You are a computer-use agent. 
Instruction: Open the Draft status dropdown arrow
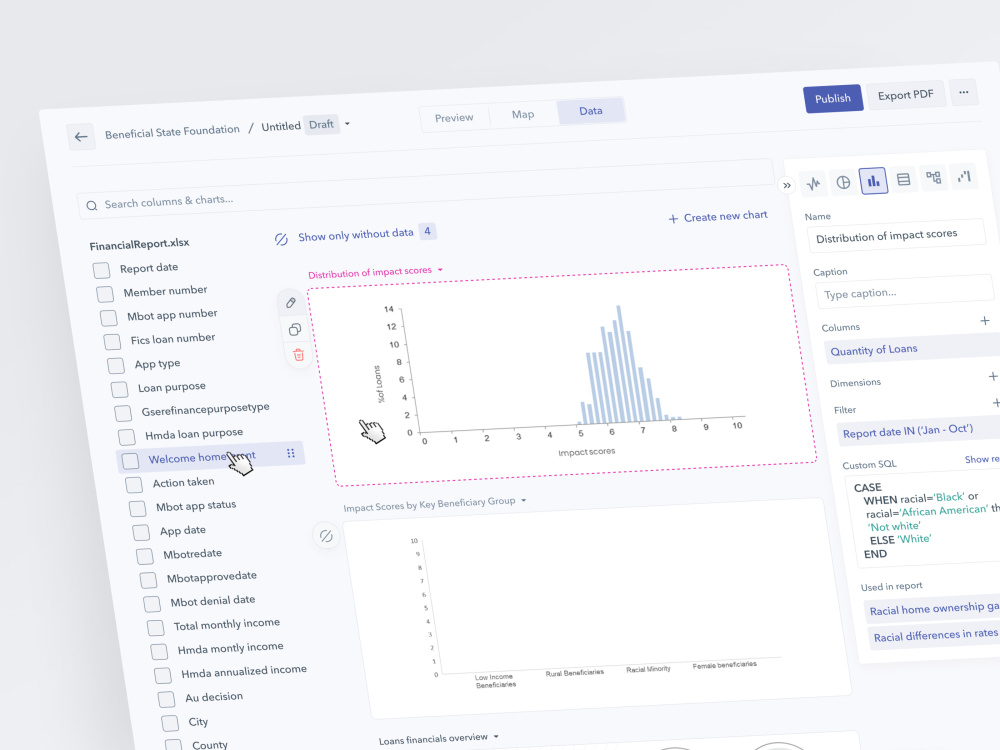click(x=347, y=124)
